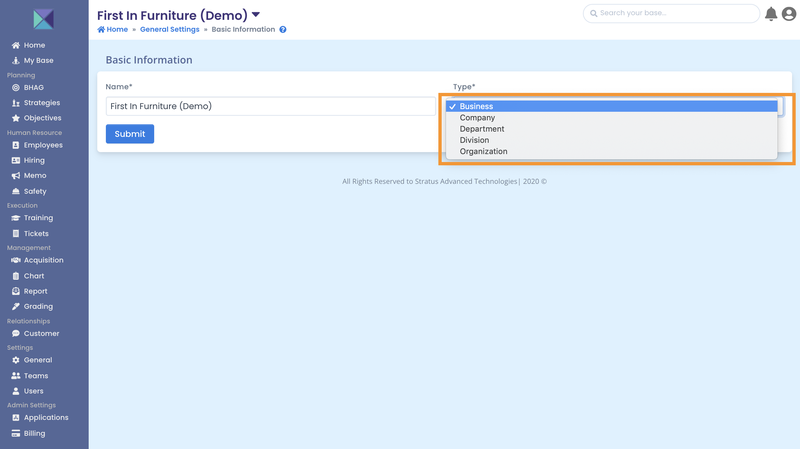Image resolution: width=800 pixels, height=449 pixels.
Task: Click the Stratus logo in sidebar
Action: click(x=43, y=19)
